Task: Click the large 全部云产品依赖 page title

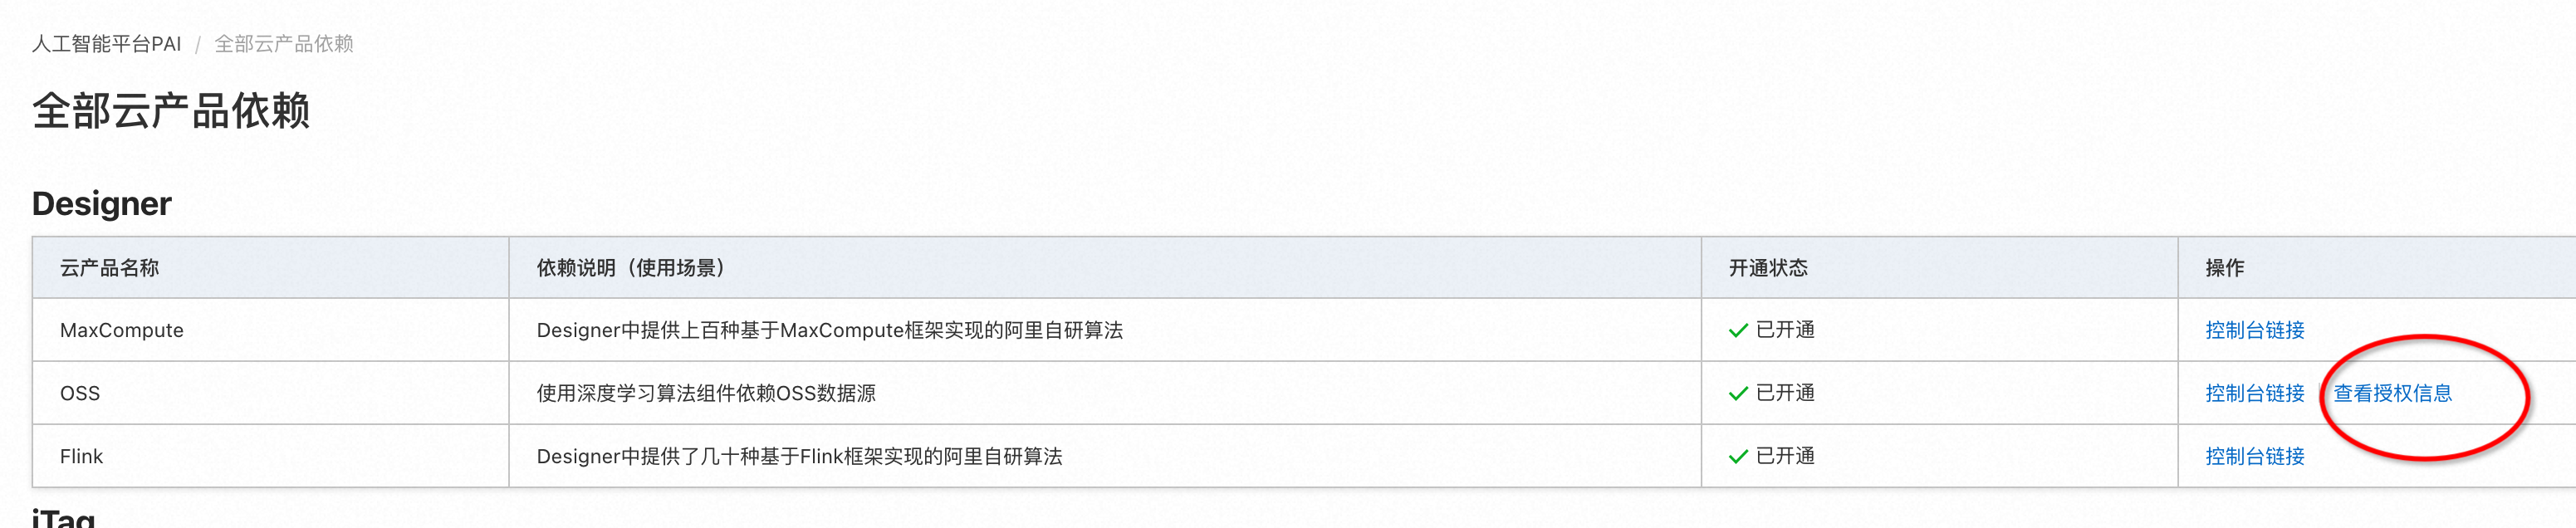Action: 171,111
